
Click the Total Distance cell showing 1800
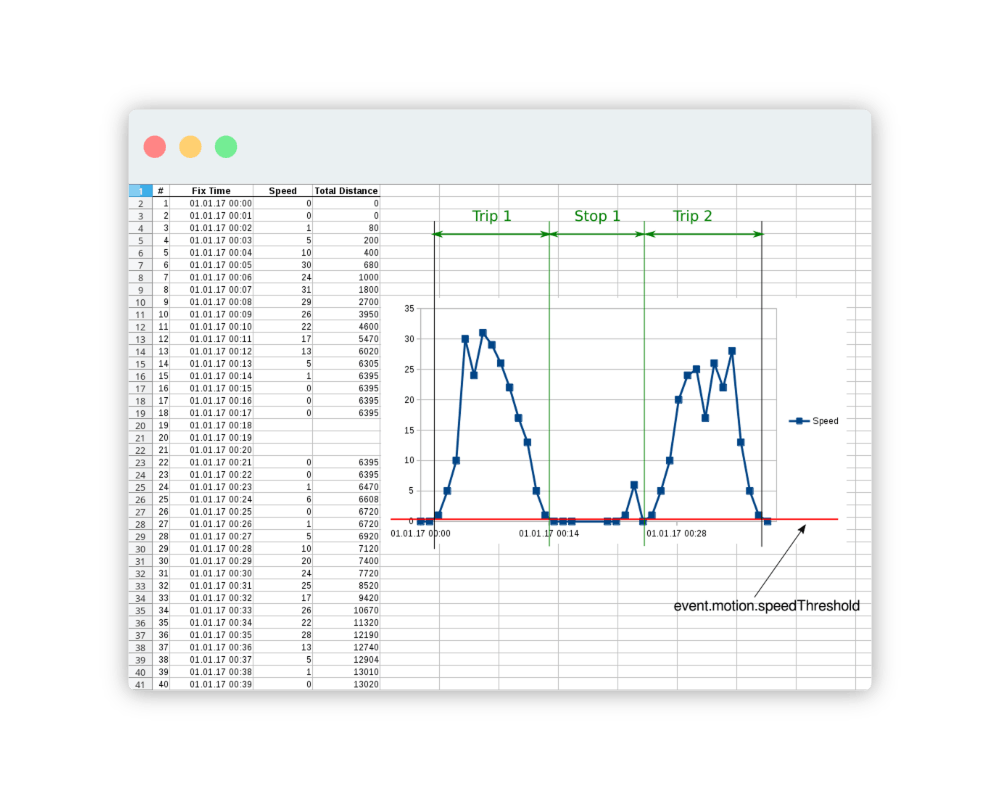pos(346,289)
